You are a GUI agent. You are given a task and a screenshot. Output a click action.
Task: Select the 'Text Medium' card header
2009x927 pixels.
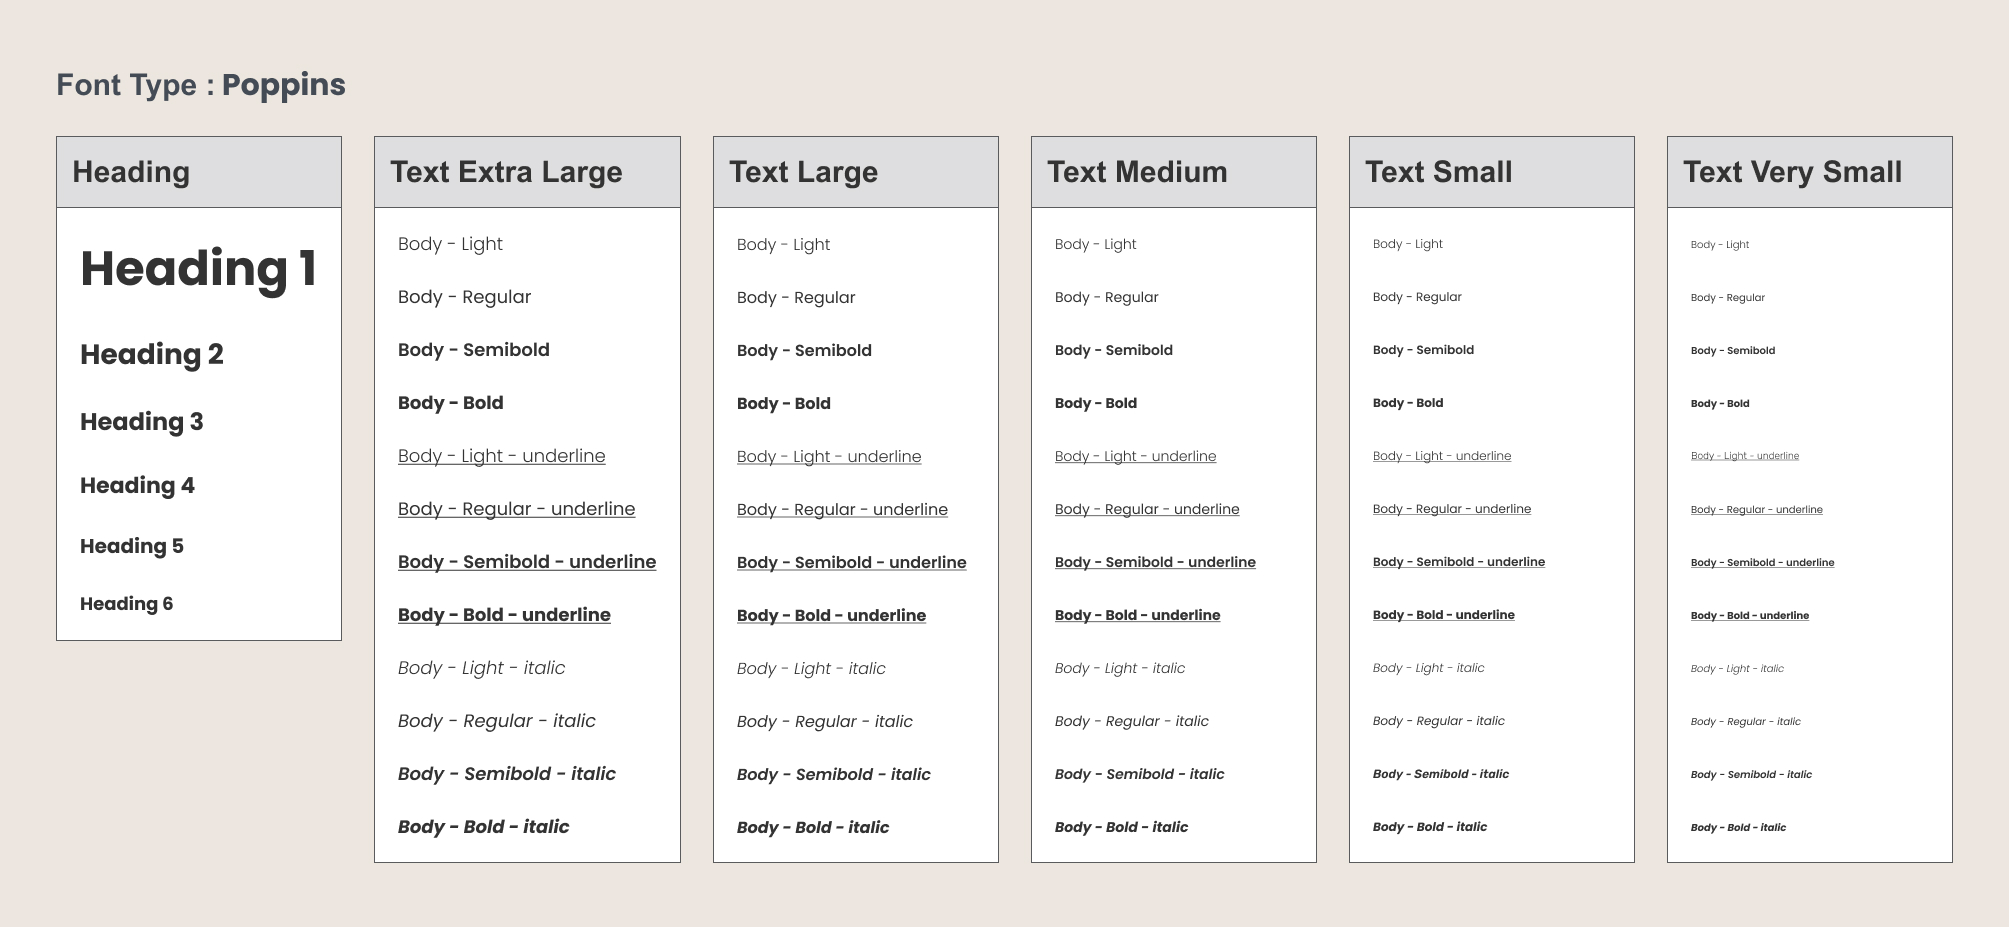pyautogui.click(x=1173, y=172)
